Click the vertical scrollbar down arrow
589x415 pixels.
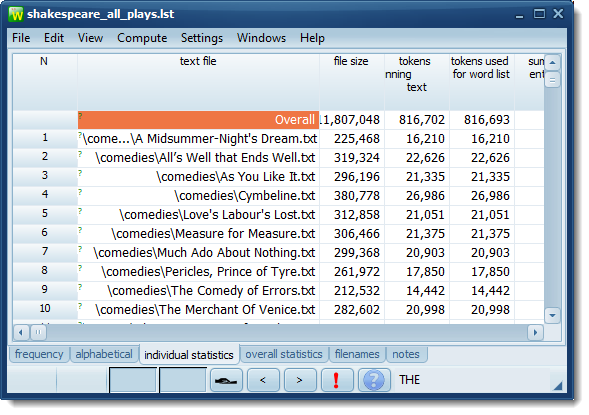coord(552,315)
